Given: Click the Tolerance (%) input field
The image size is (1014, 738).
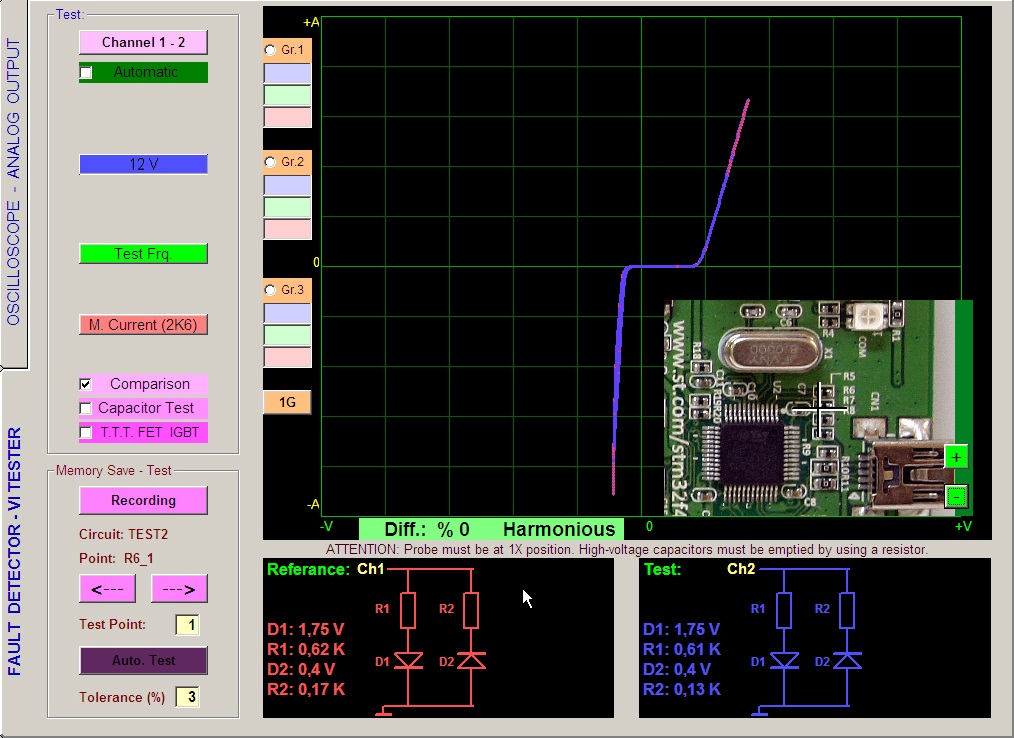Looking at the screenshot, I should click(187, 697).
